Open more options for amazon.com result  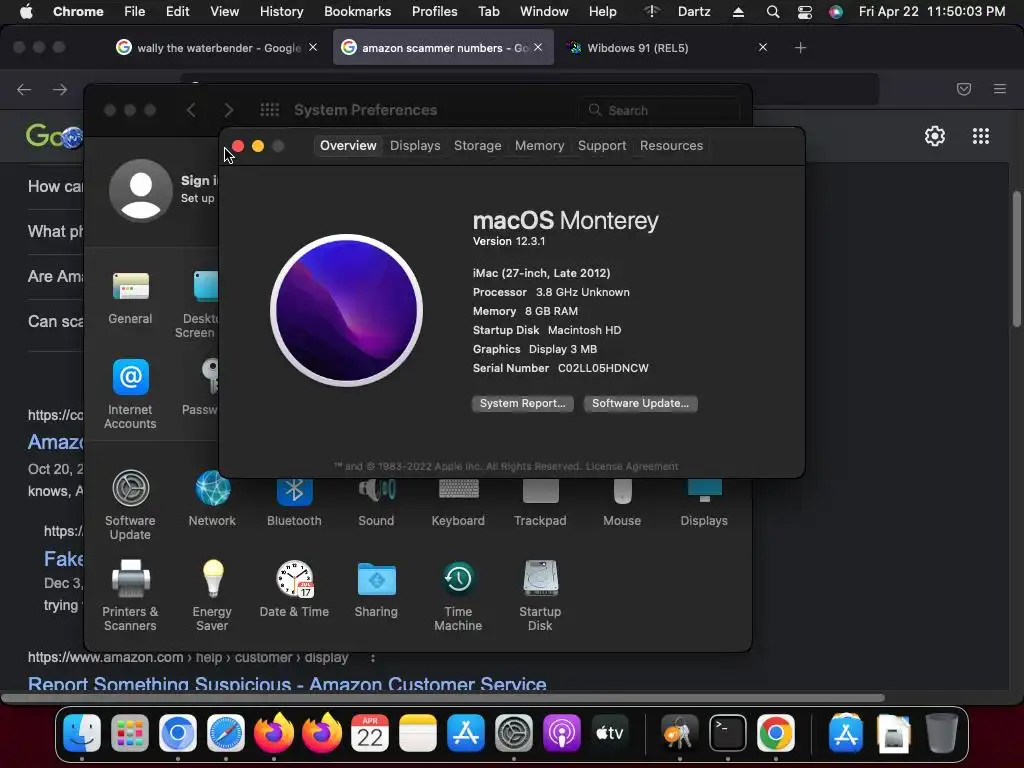373,658
